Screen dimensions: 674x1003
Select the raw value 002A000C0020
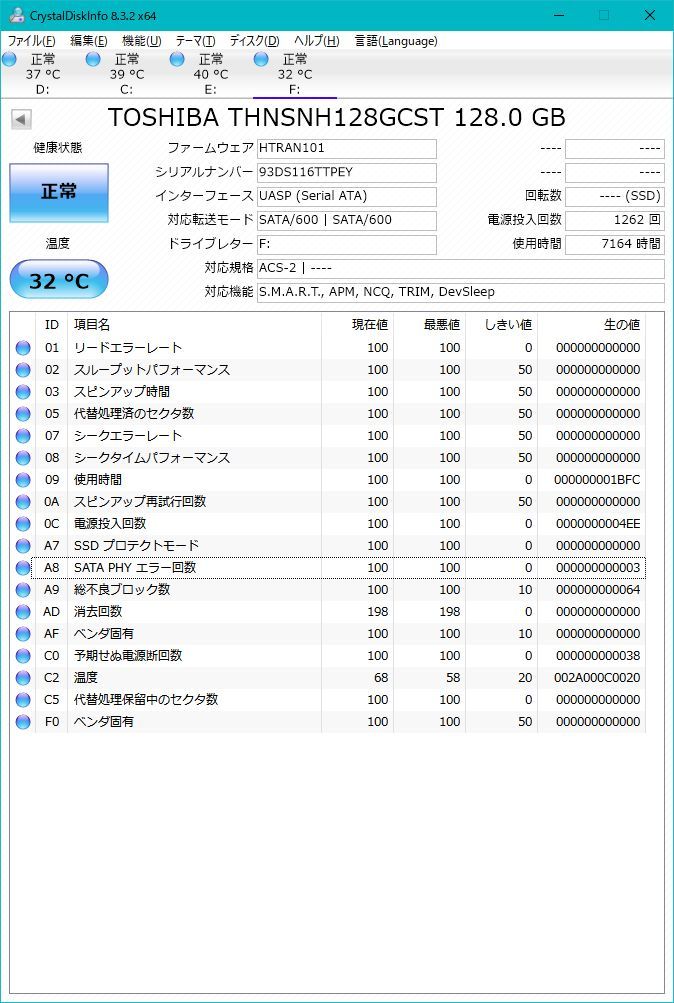tap(597, 677)
